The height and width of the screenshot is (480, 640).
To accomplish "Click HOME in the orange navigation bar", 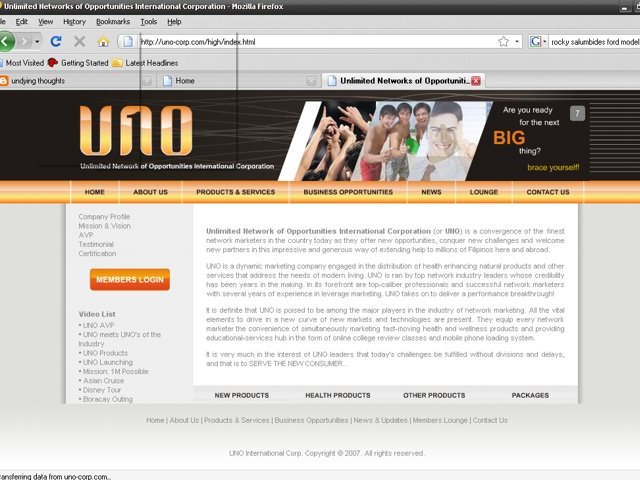I will click(x=95, y=192).
